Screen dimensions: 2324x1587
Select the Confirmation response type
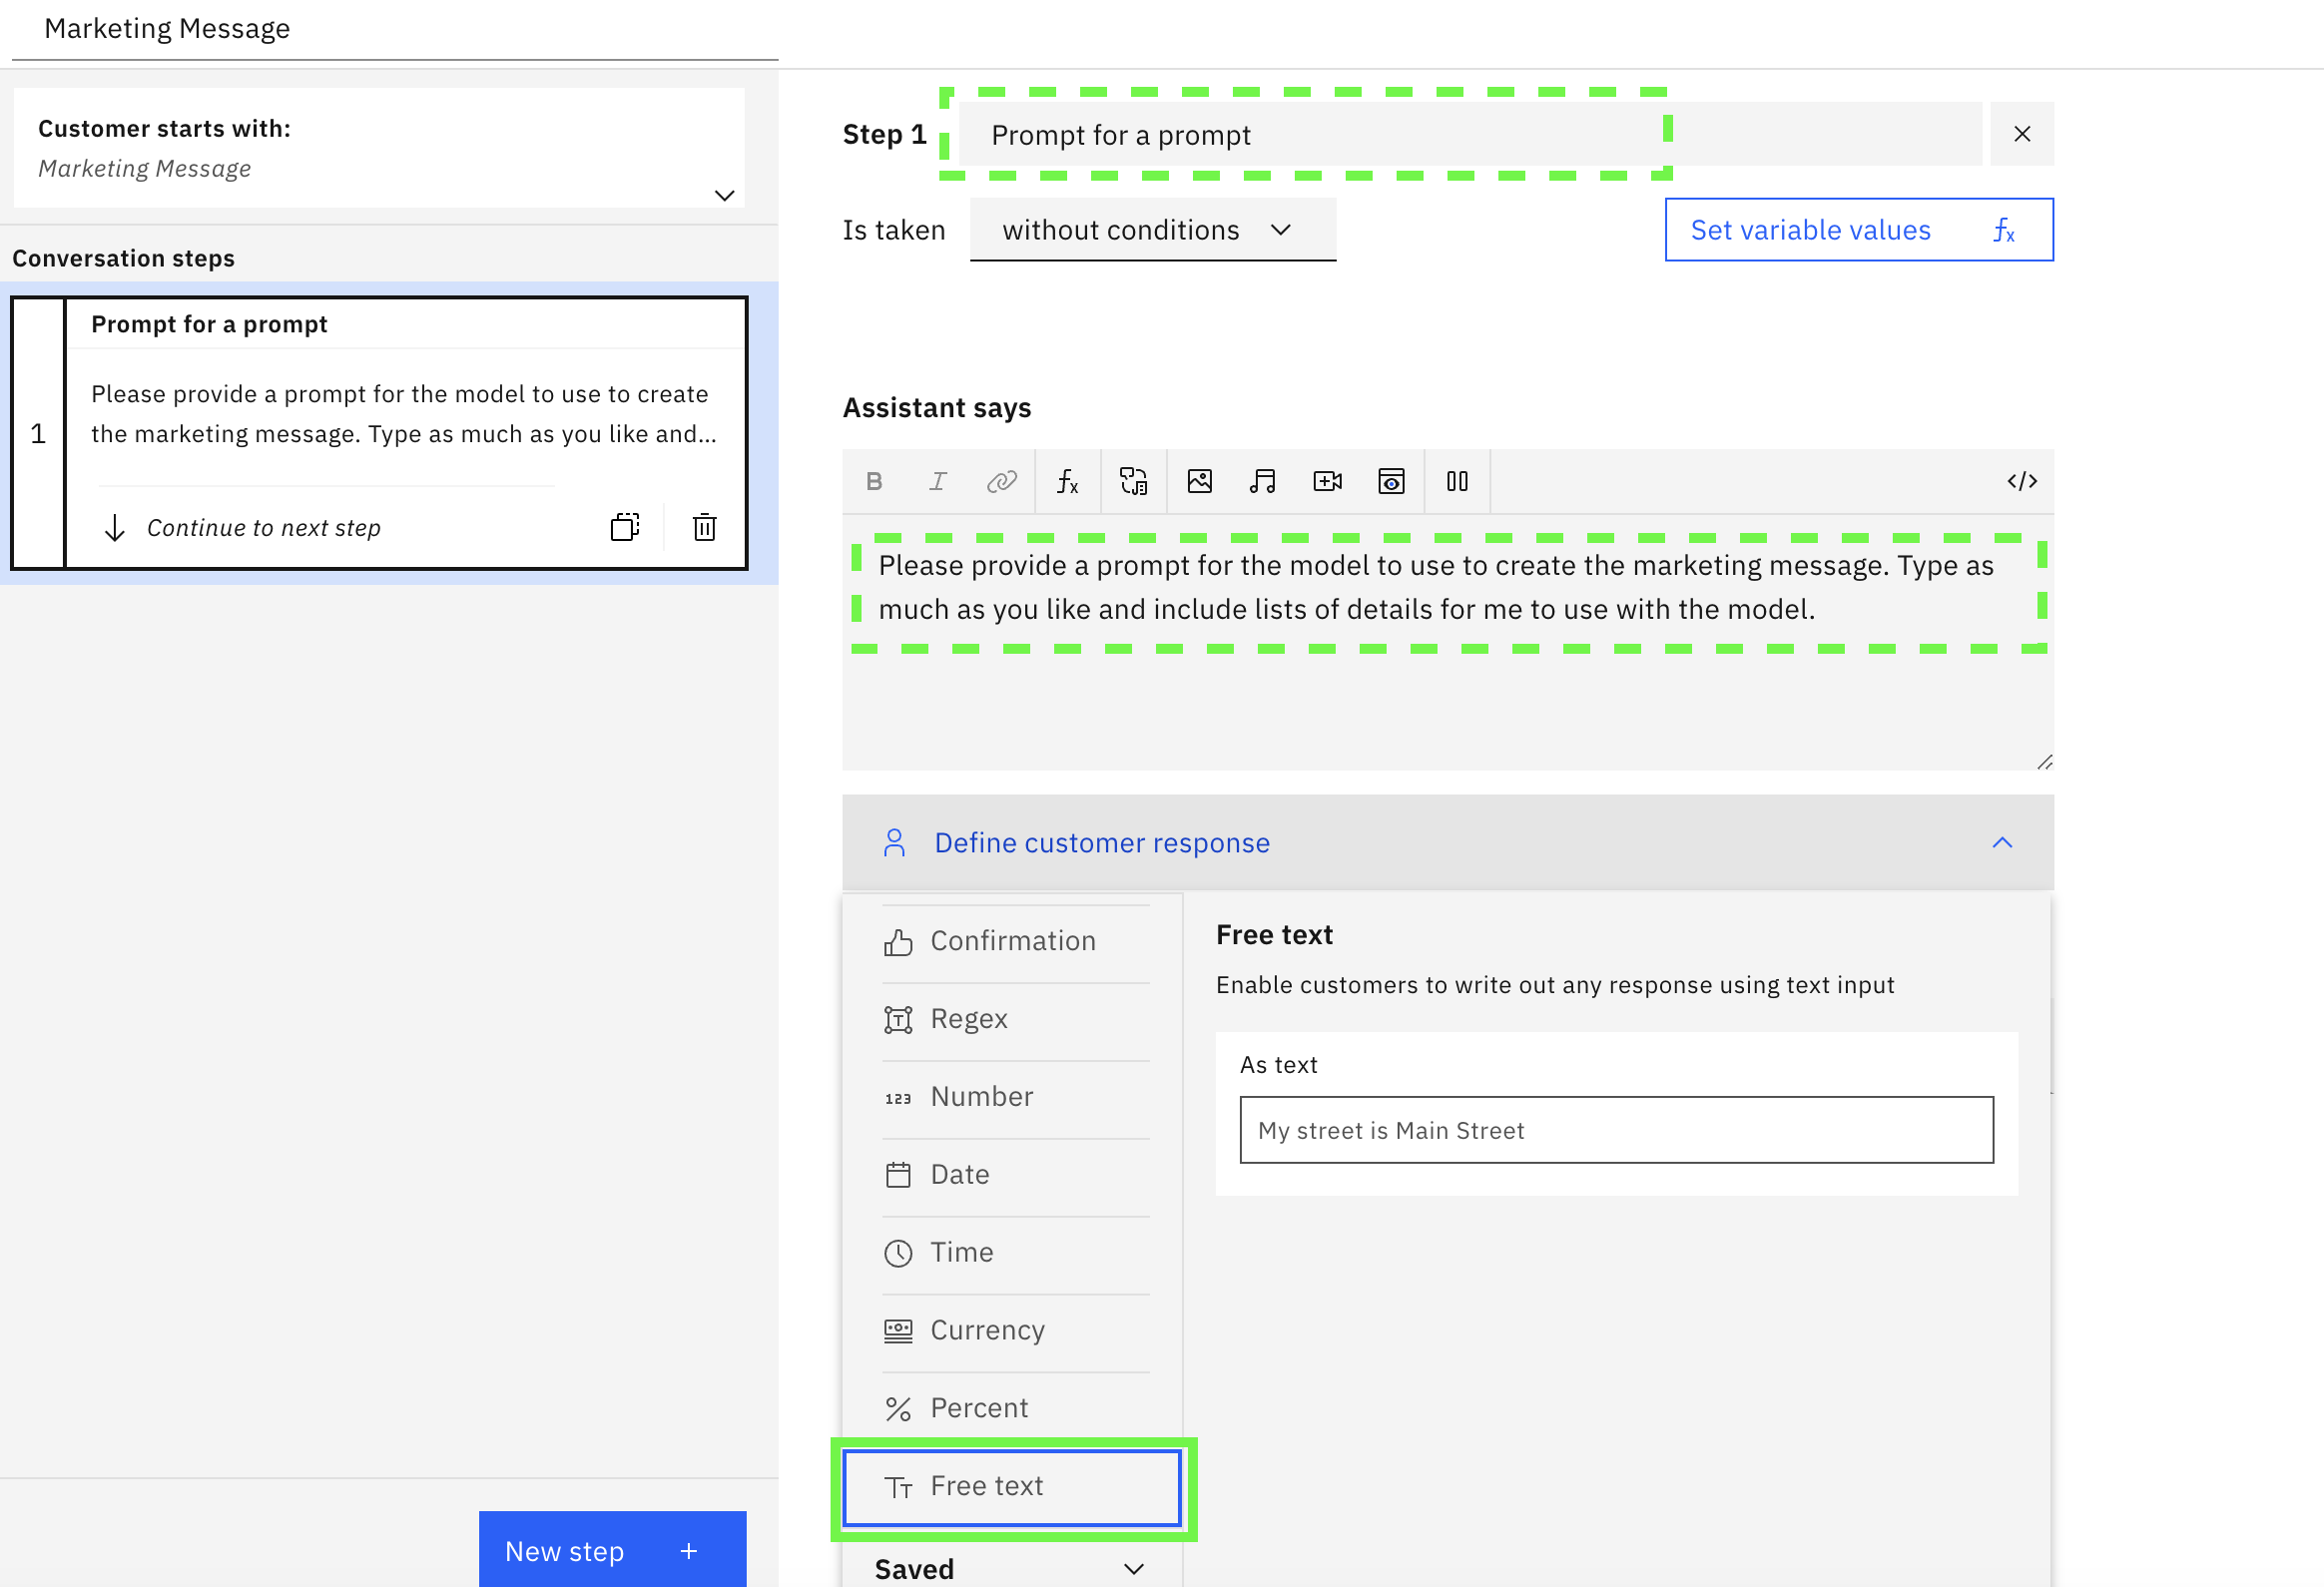tap(1013, 939)
